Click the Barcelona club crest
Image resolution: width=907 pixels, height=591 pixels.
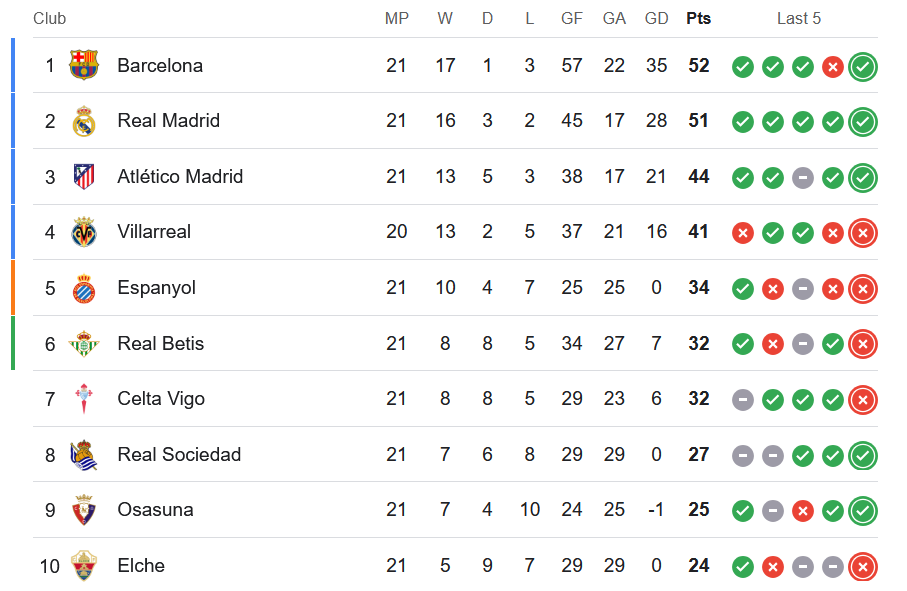coord(84,65)
